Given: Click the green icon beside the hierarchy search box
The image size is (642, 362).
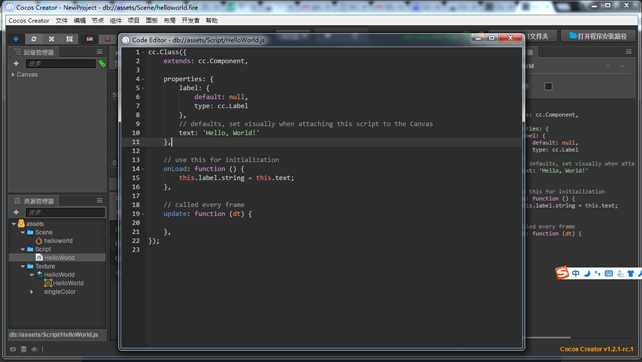Looking at the screenshot, I should coord(102,63).
